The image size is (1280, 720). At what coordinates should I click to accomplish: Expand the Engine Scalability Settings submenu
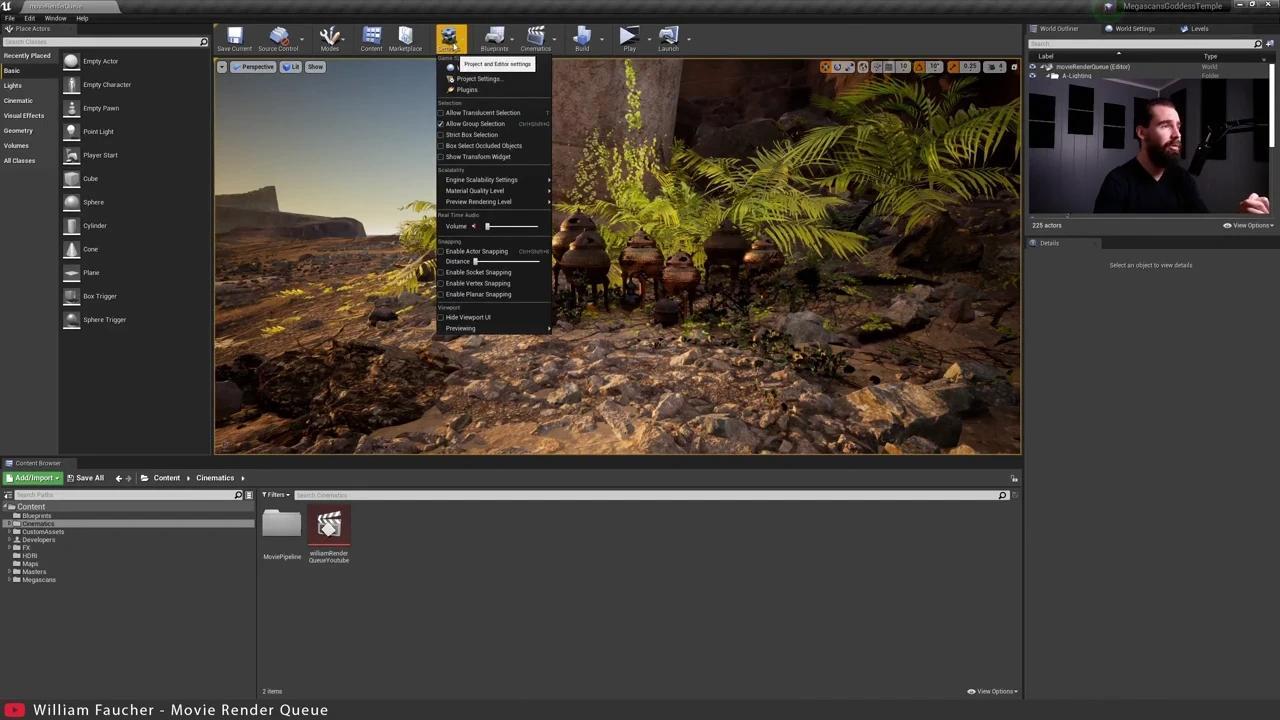point(481,179)
